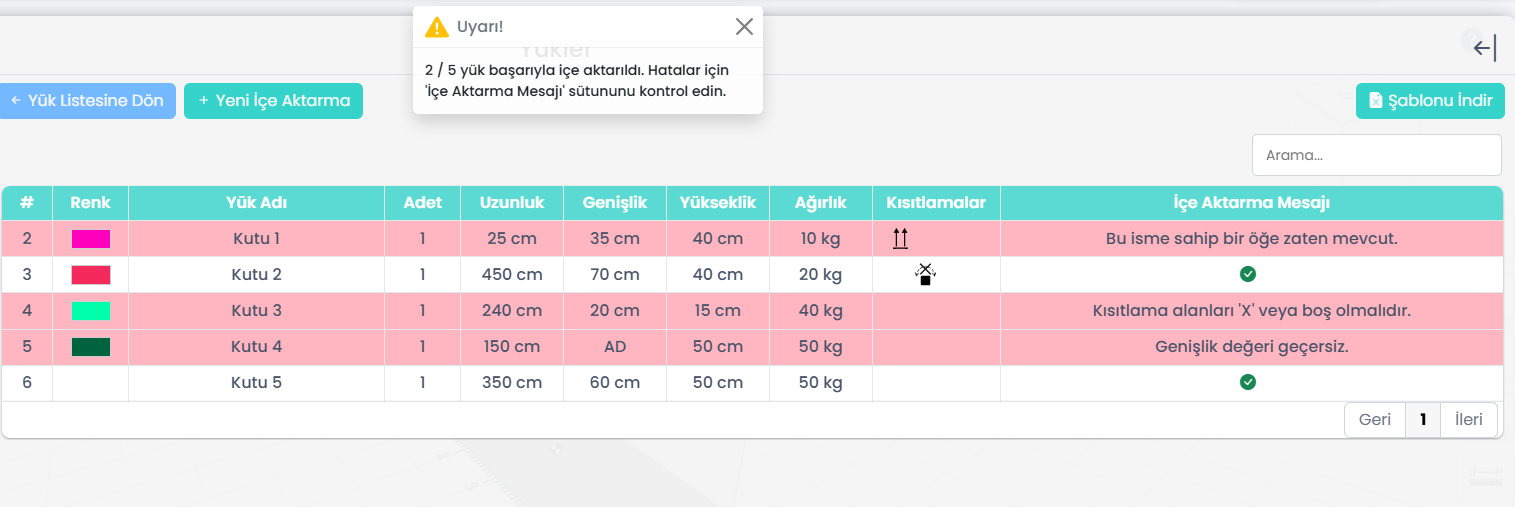
Task: Click the green success checkmark for Kutu 2
Action: [1248, 274]
